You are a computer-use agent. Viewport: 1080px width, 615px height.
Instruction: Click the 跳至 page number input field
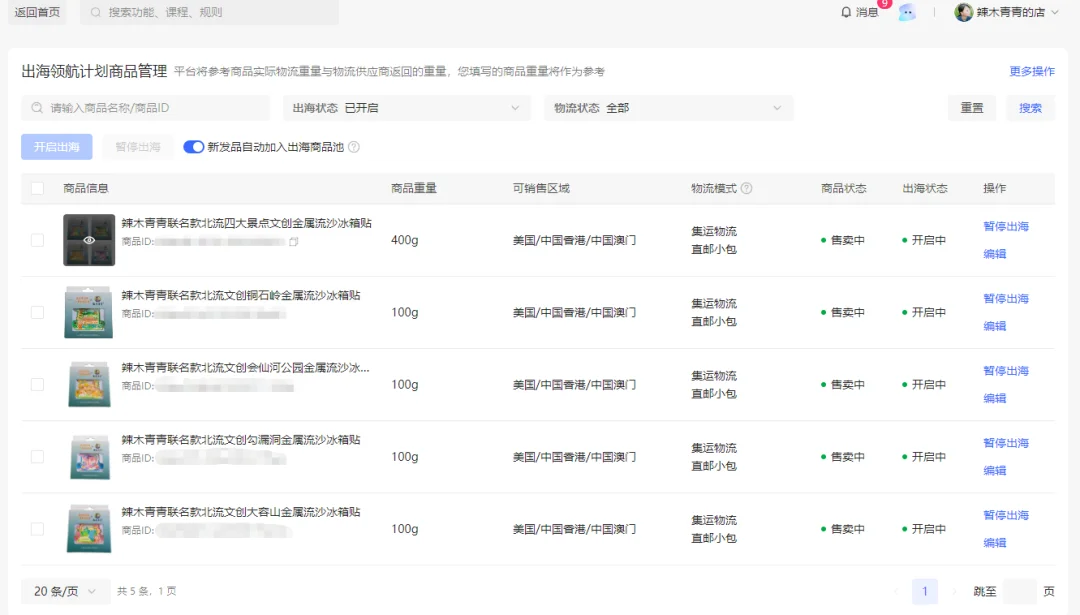(x=1020, y=591)
